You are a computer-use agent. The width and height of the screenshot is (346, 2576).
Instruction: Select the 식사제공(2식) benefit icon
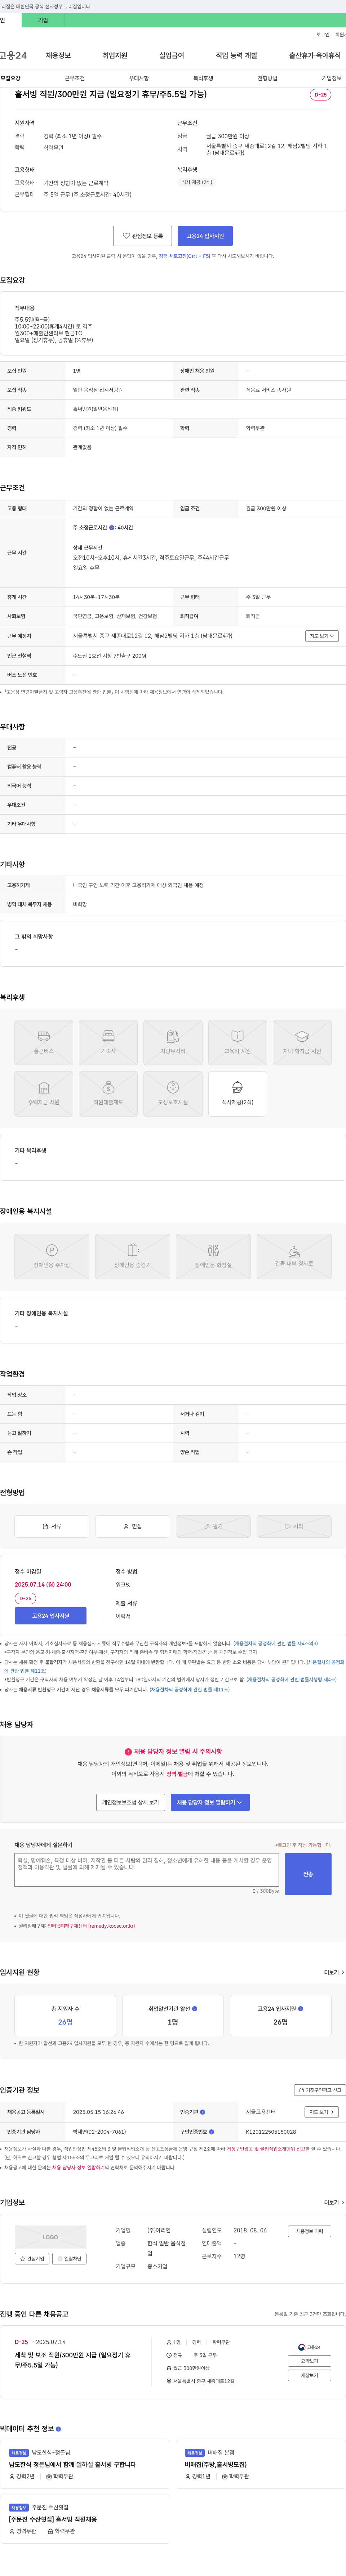[237, 1093]
